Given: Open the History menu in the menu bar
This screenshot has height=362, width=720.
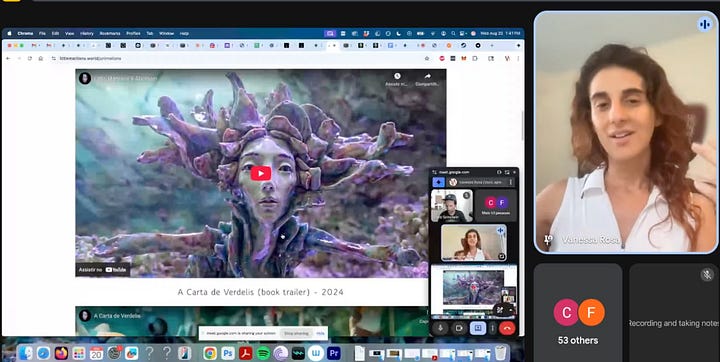Looking at the screenshot, I should (x=87, y=34).
